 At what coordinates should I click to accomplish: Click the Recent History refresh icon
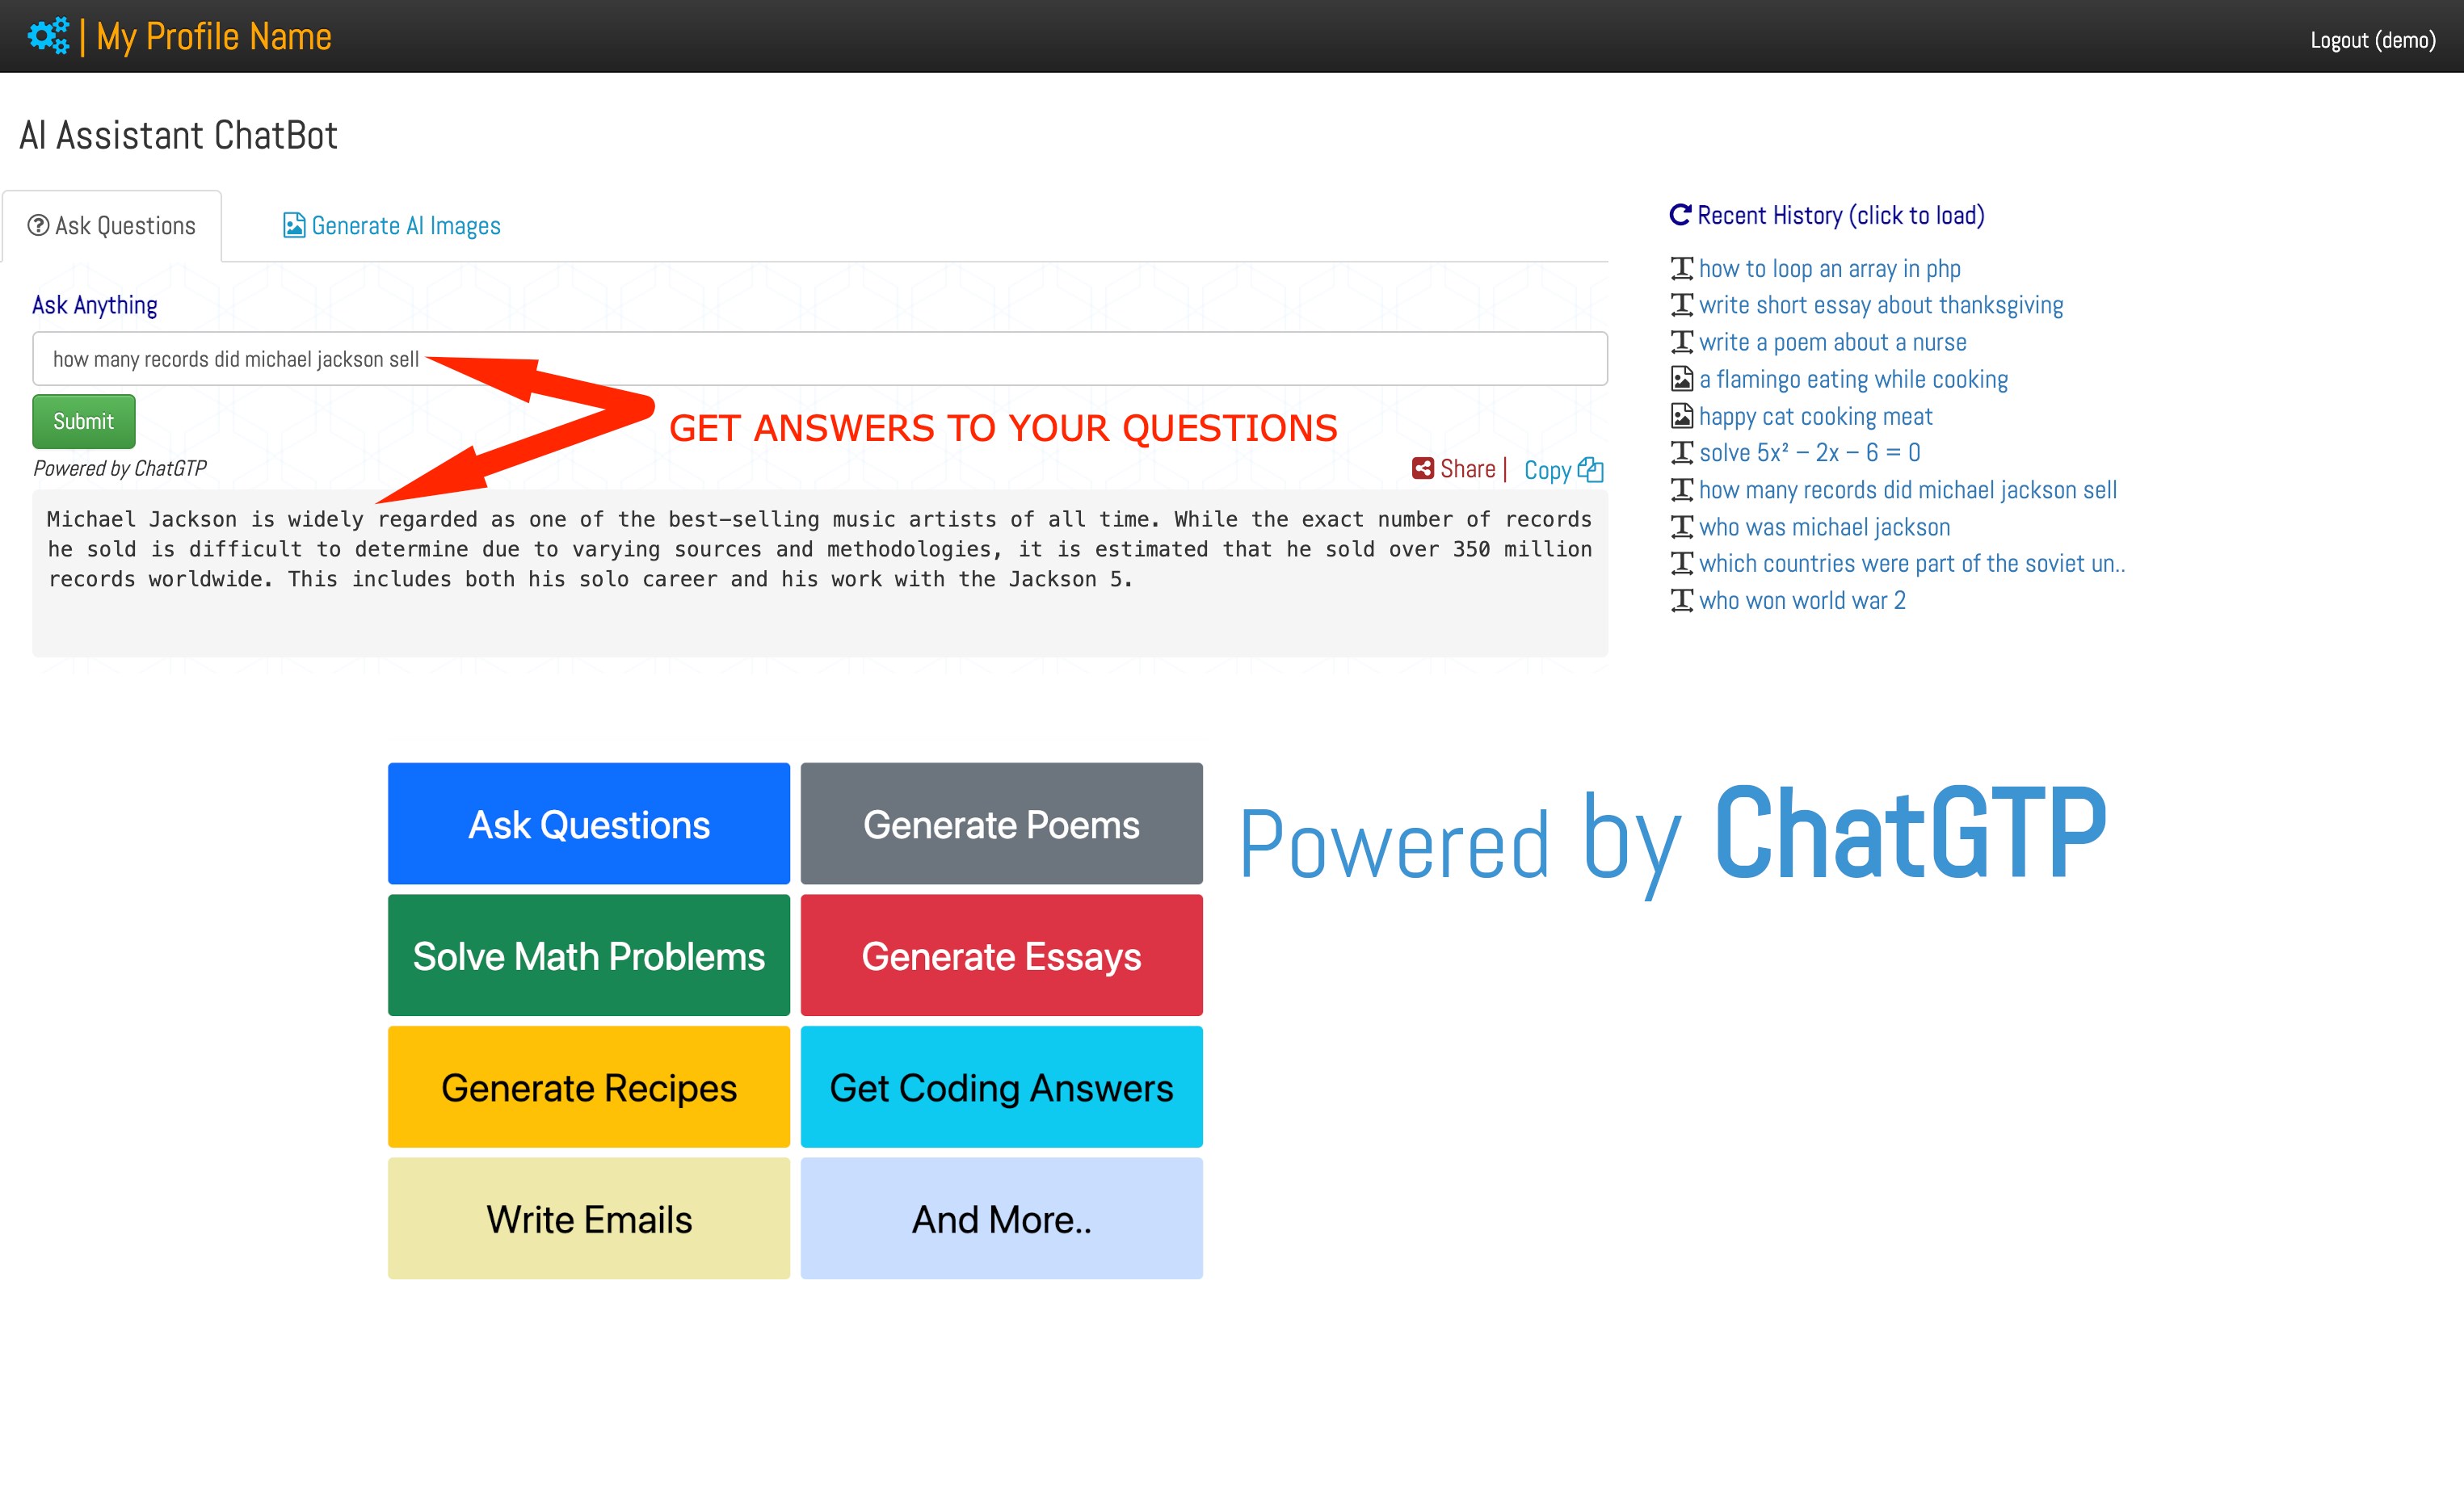(1681, 215)
